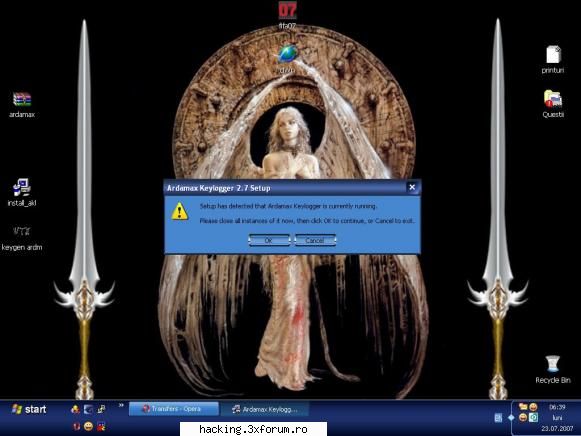Open the Windows start menu
Image resolution: width=581 pixels, height=436 pixels.
(29, 409)
